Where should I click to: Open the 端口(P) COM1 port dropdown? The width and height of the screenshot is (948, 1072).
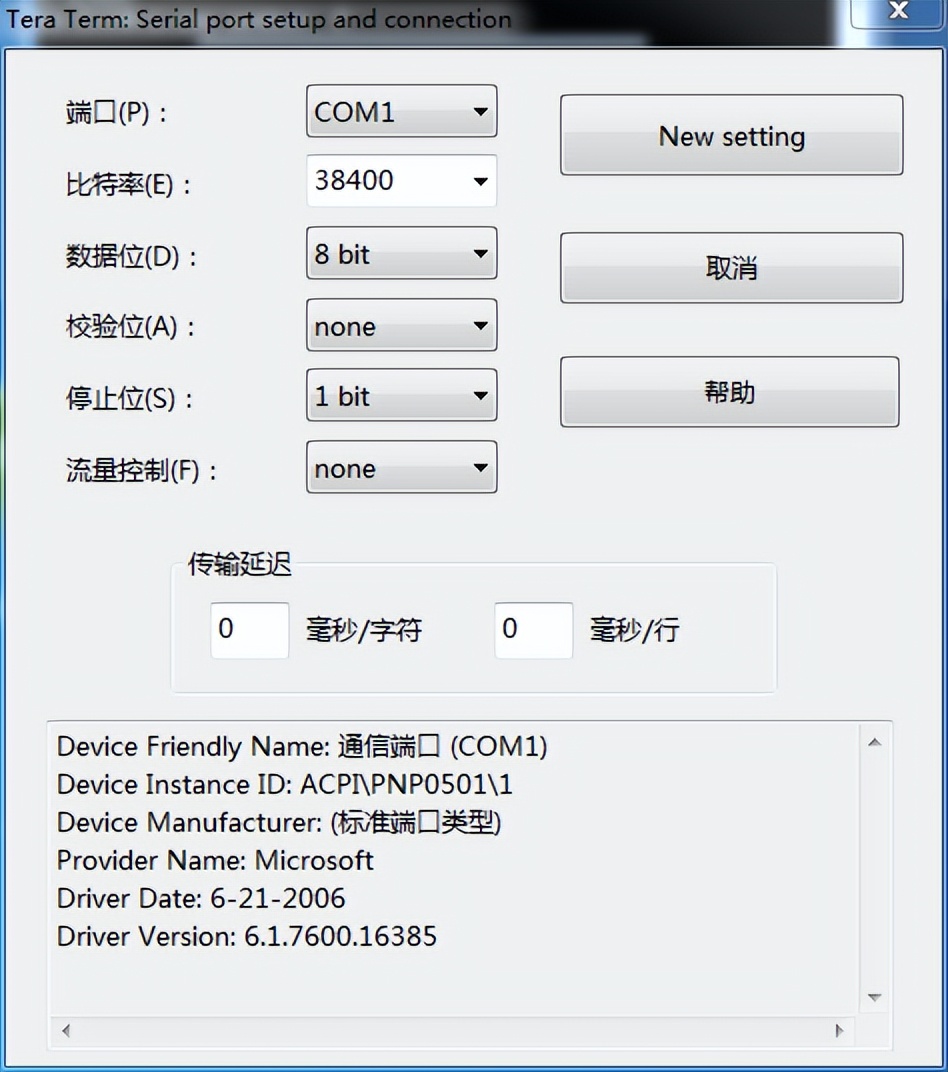[400, 112]
